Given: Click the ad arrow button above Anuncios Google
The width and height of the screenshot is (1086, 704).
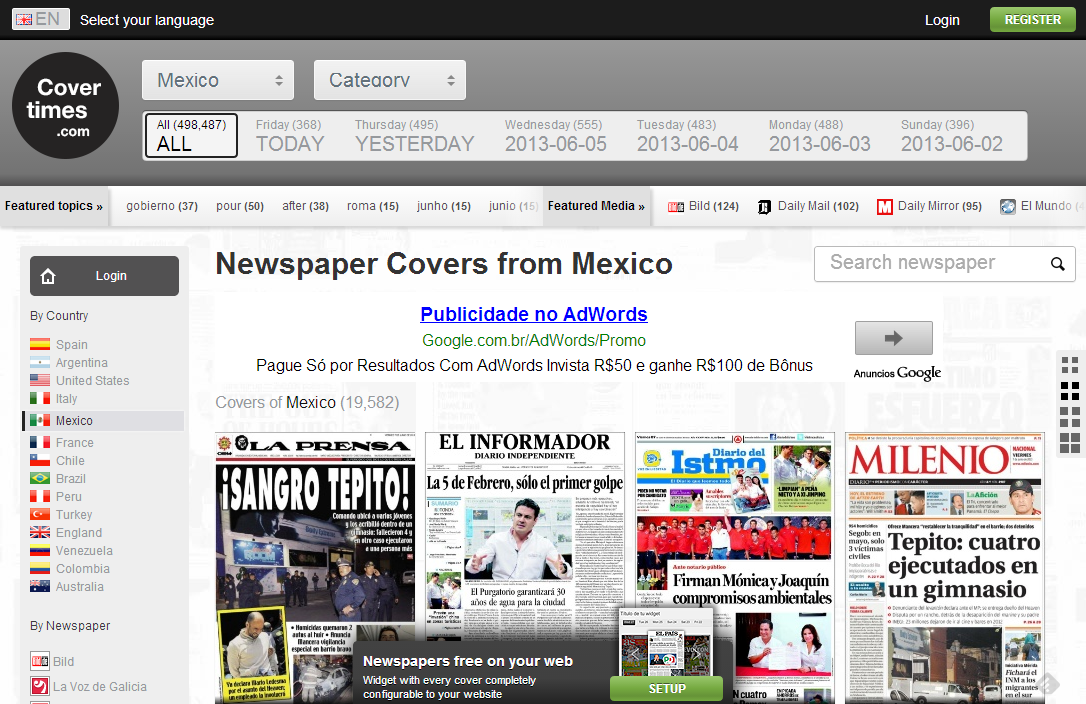Looking at the screenshot, I should coord(893,338).
